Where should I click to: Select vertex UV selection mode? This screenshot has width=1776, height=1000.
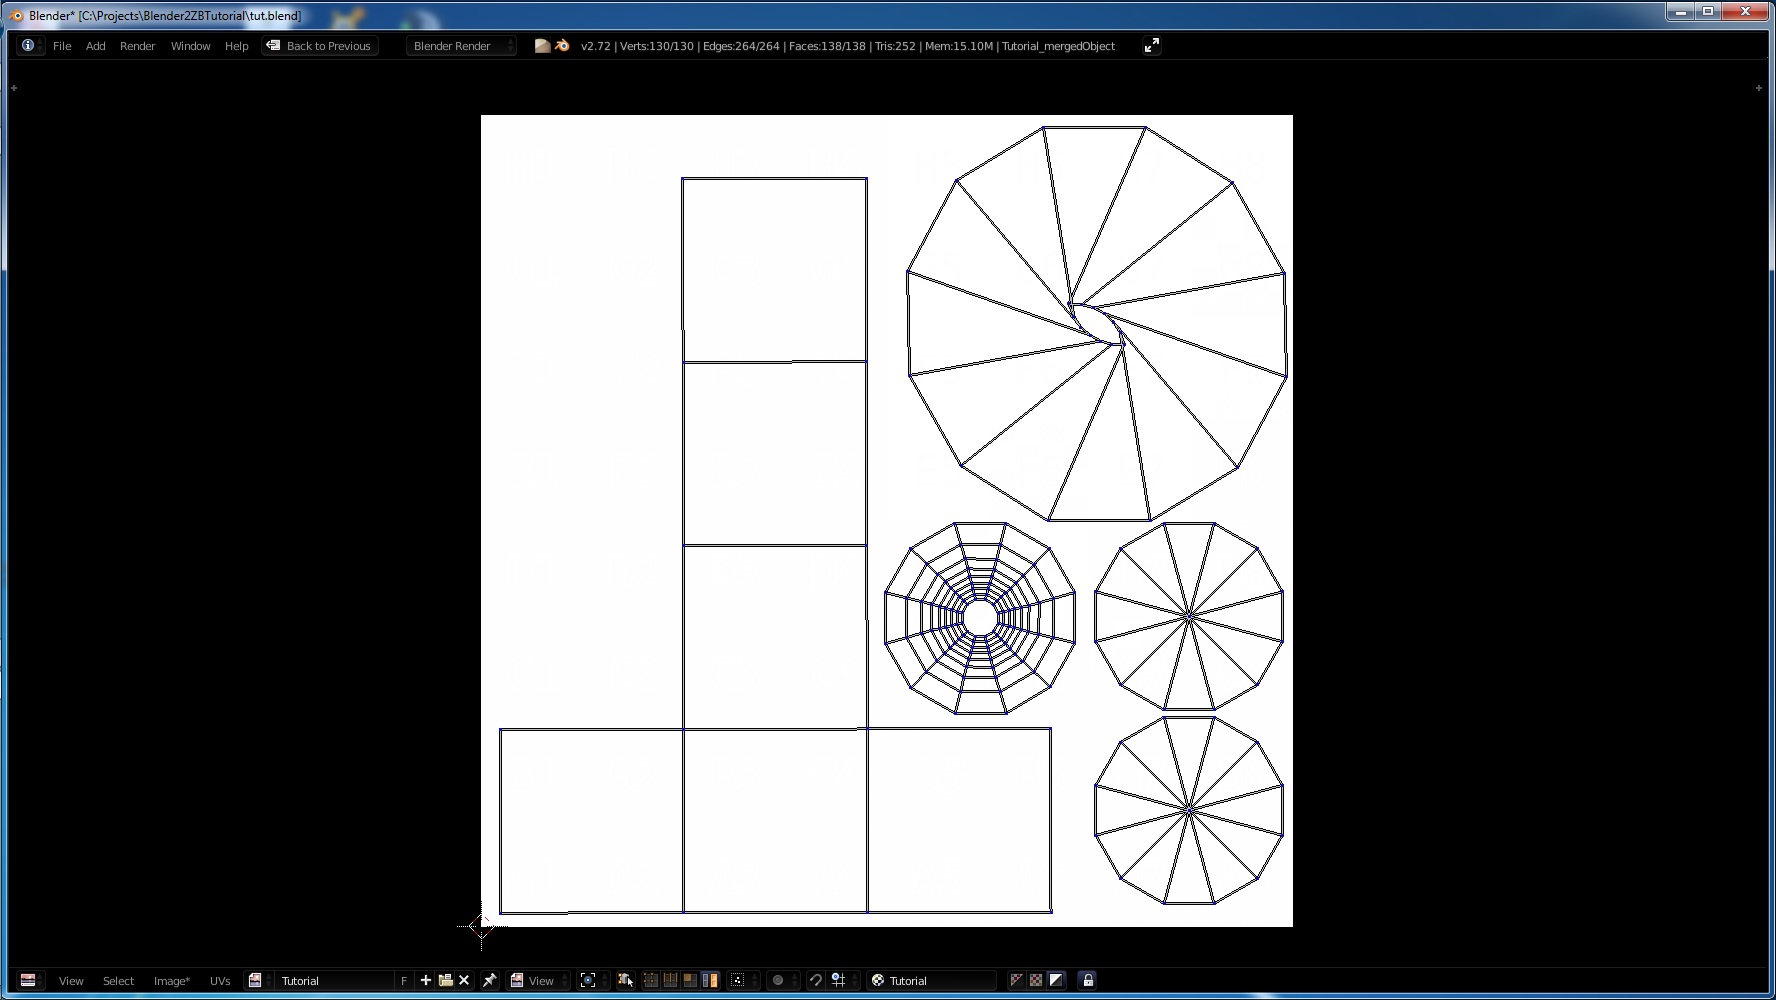(x=651, y=980)
